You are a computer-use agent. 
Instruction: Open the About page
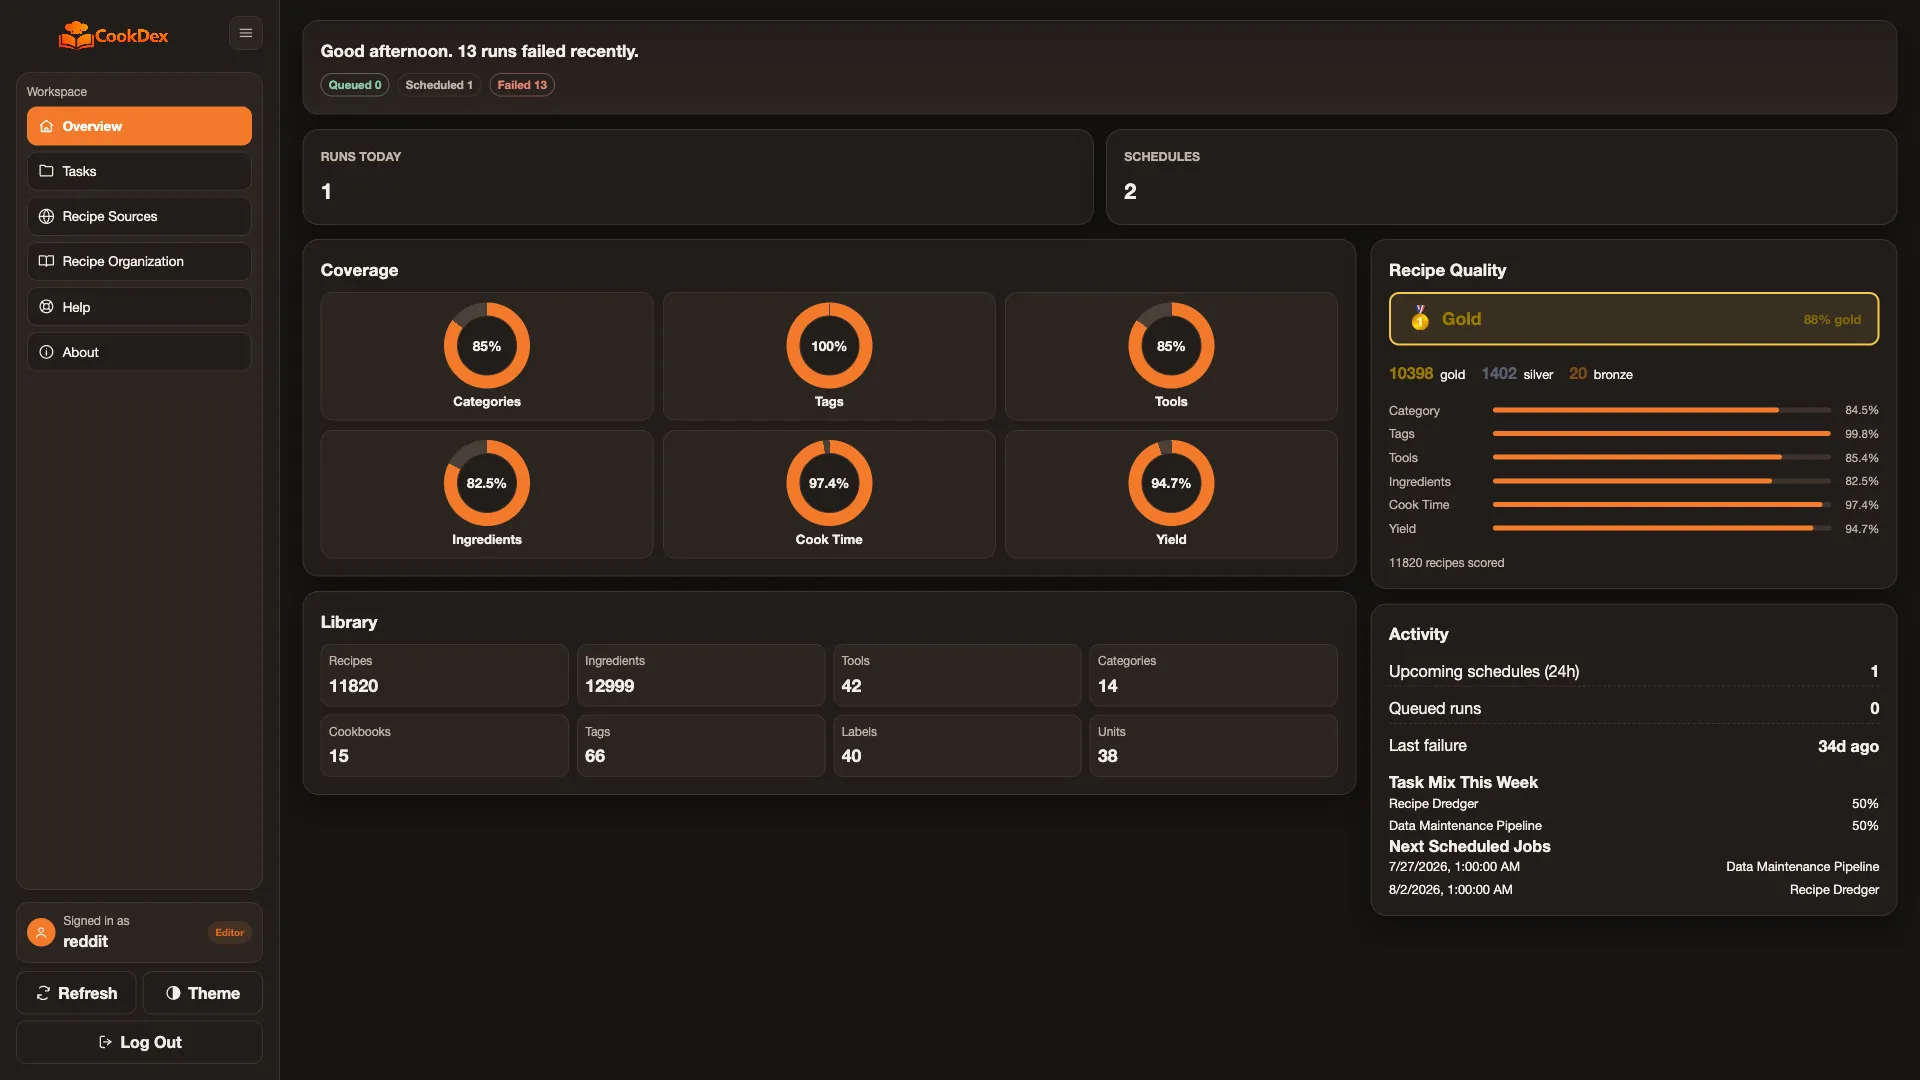pyautogui.click(x=139, y=352)
